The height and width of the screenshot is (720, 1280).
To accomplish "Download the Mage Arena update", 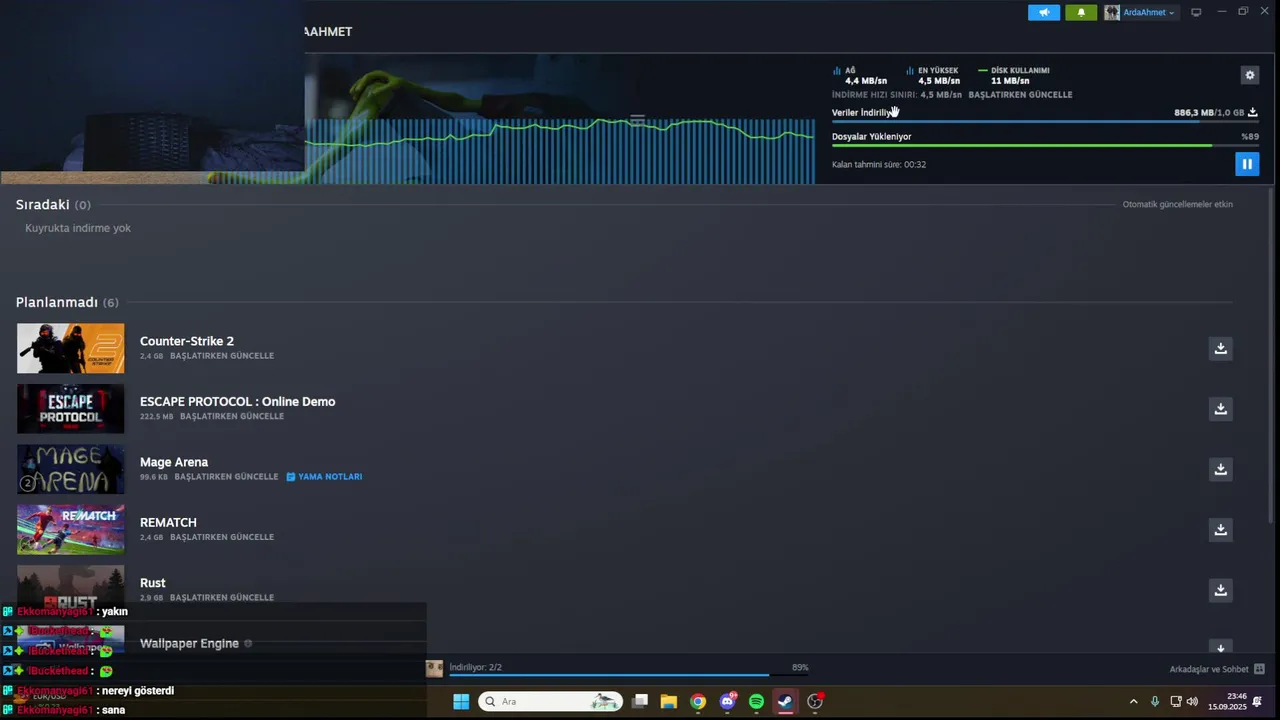I will click(1220, 469).
